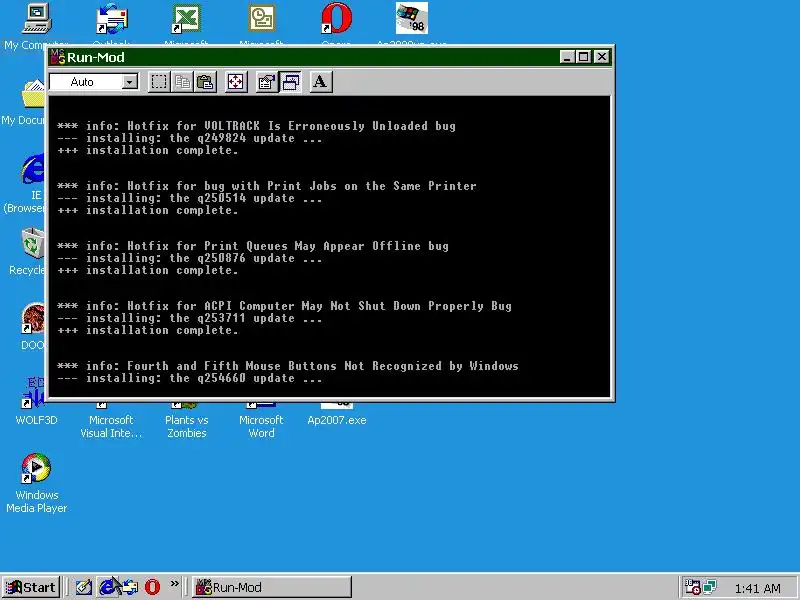The image size is (800, 600).
Task: Open the MS-DOS system menu icon in title bar
Action: pos(58,57)
